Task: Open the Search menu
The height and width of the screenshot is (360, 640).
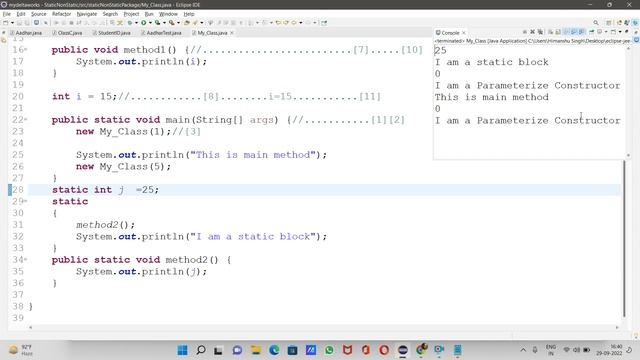Action: point(110,14)
